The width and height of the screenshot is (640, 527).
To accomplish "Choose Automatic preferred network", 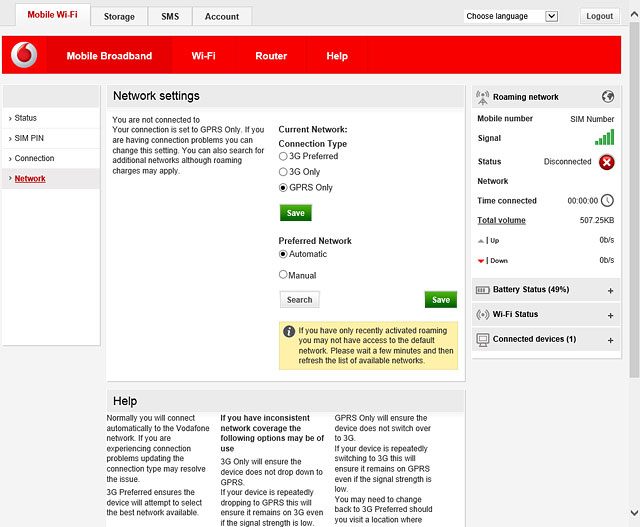I will [x=283, y=254].
